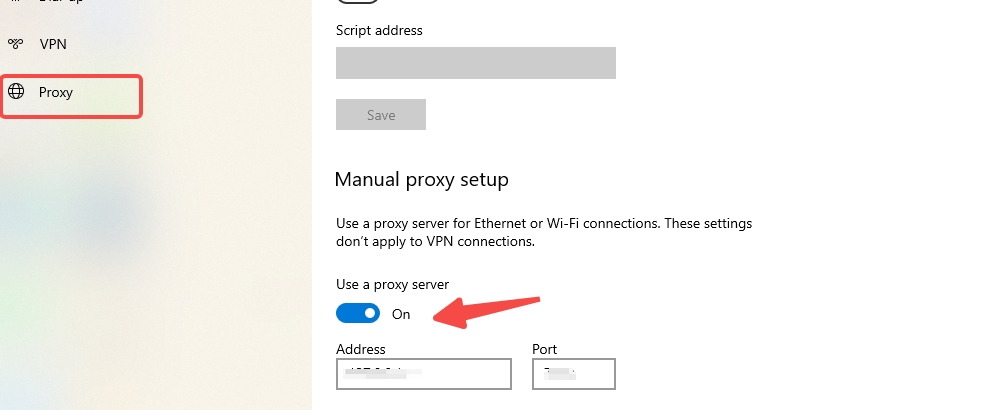Click into the Port number box

point(573,374)
